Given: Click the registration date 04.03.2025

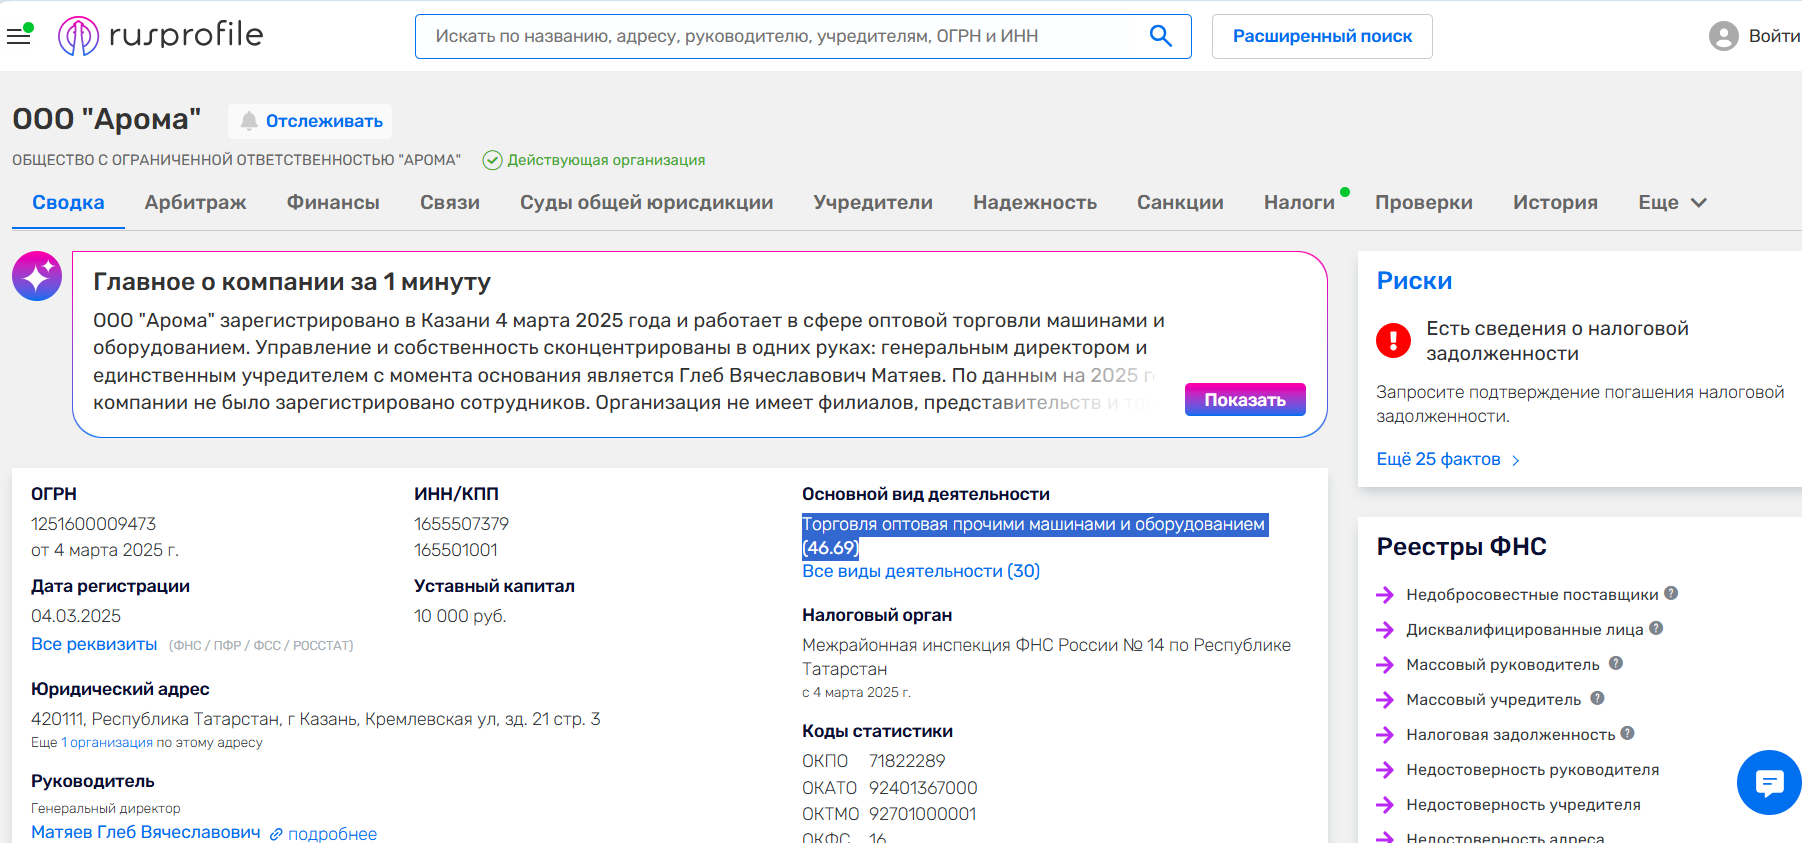Looking at the screenshot, I should coord(76,616).
